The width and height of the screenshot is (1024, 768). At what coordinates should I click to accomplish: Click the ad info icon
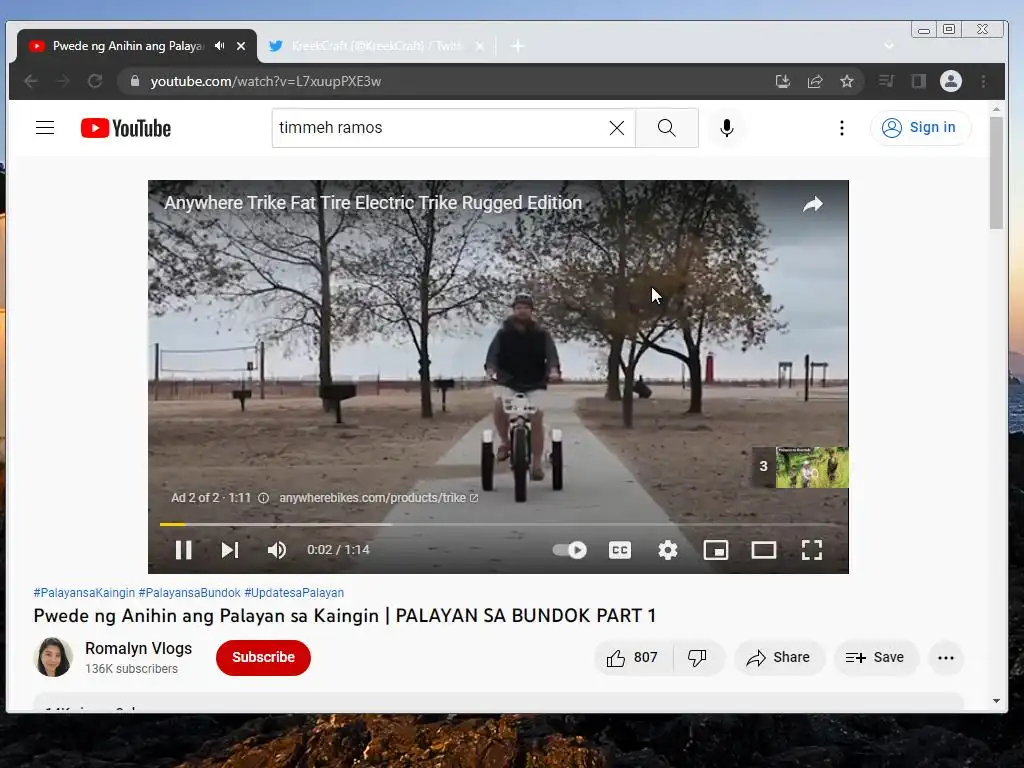[x=263, y=498]
